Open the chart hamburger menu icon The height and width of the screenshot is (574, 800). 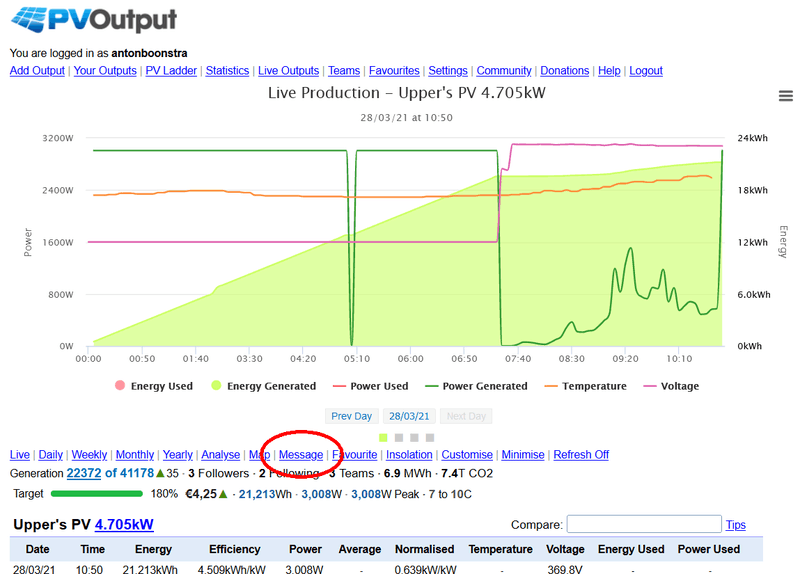tap(785, 95)
